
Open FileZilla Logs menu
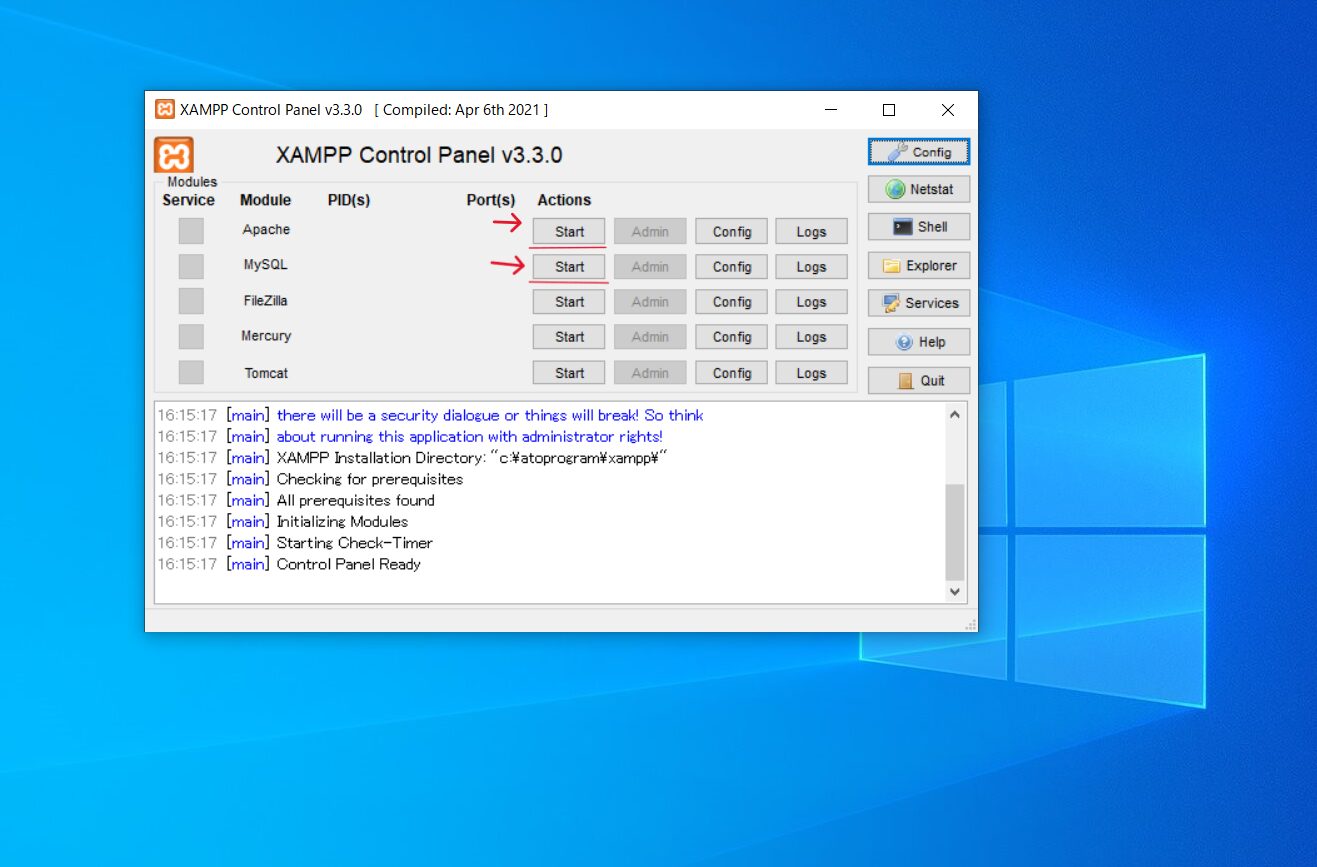(x=811, y=302)
